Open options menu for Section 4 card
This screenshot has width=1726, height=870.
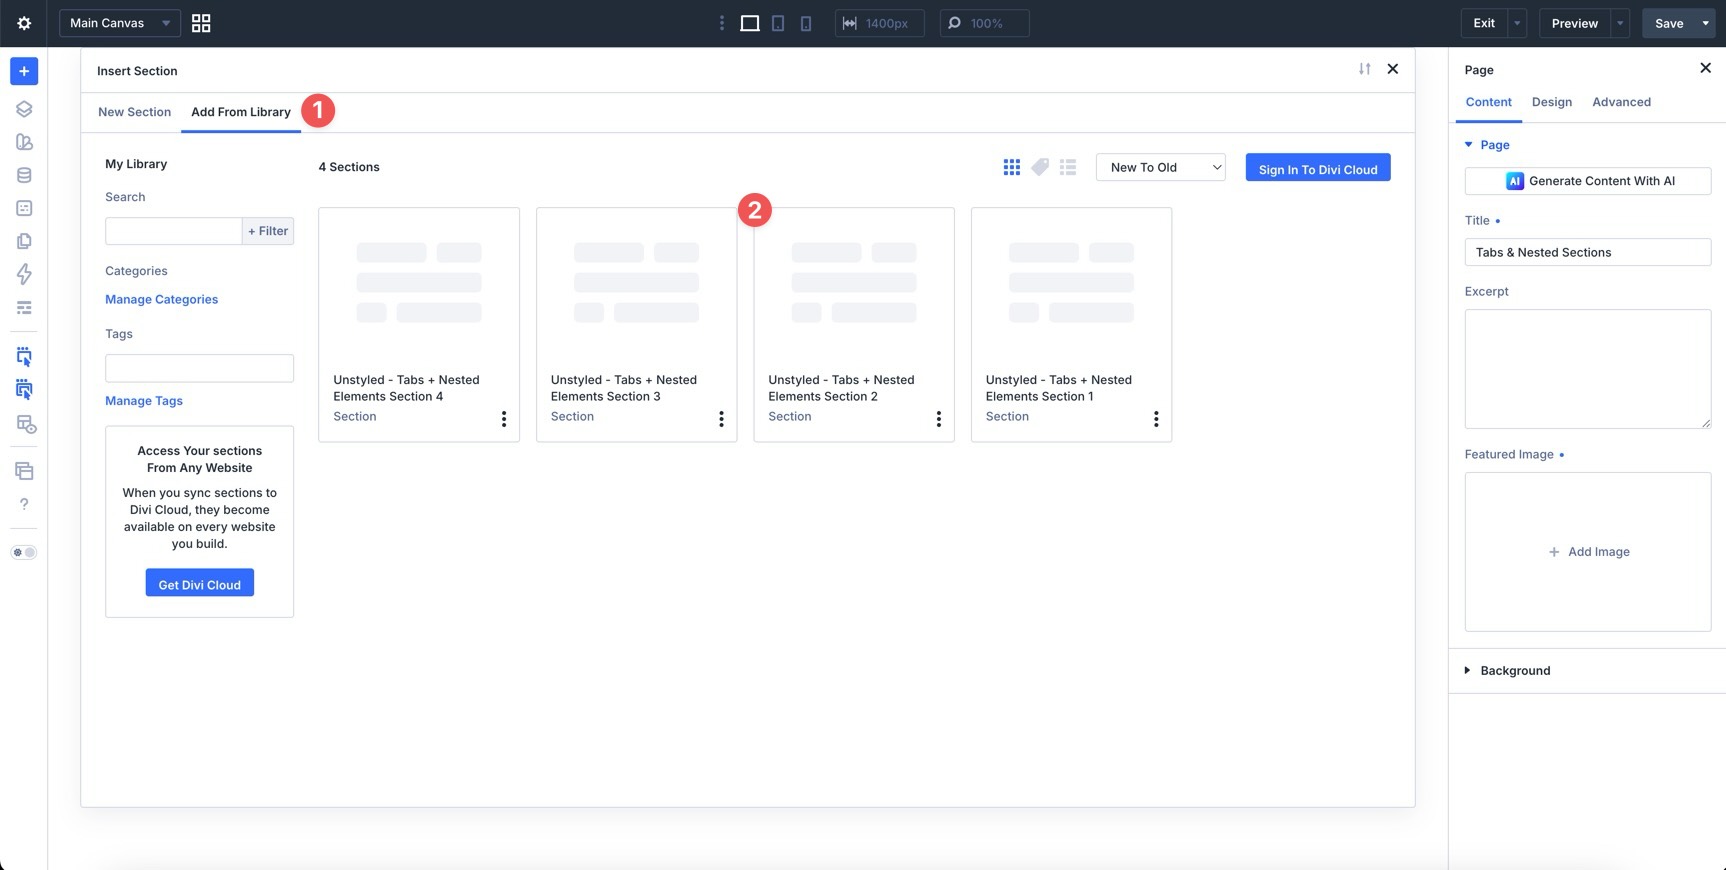pos(504,419)
